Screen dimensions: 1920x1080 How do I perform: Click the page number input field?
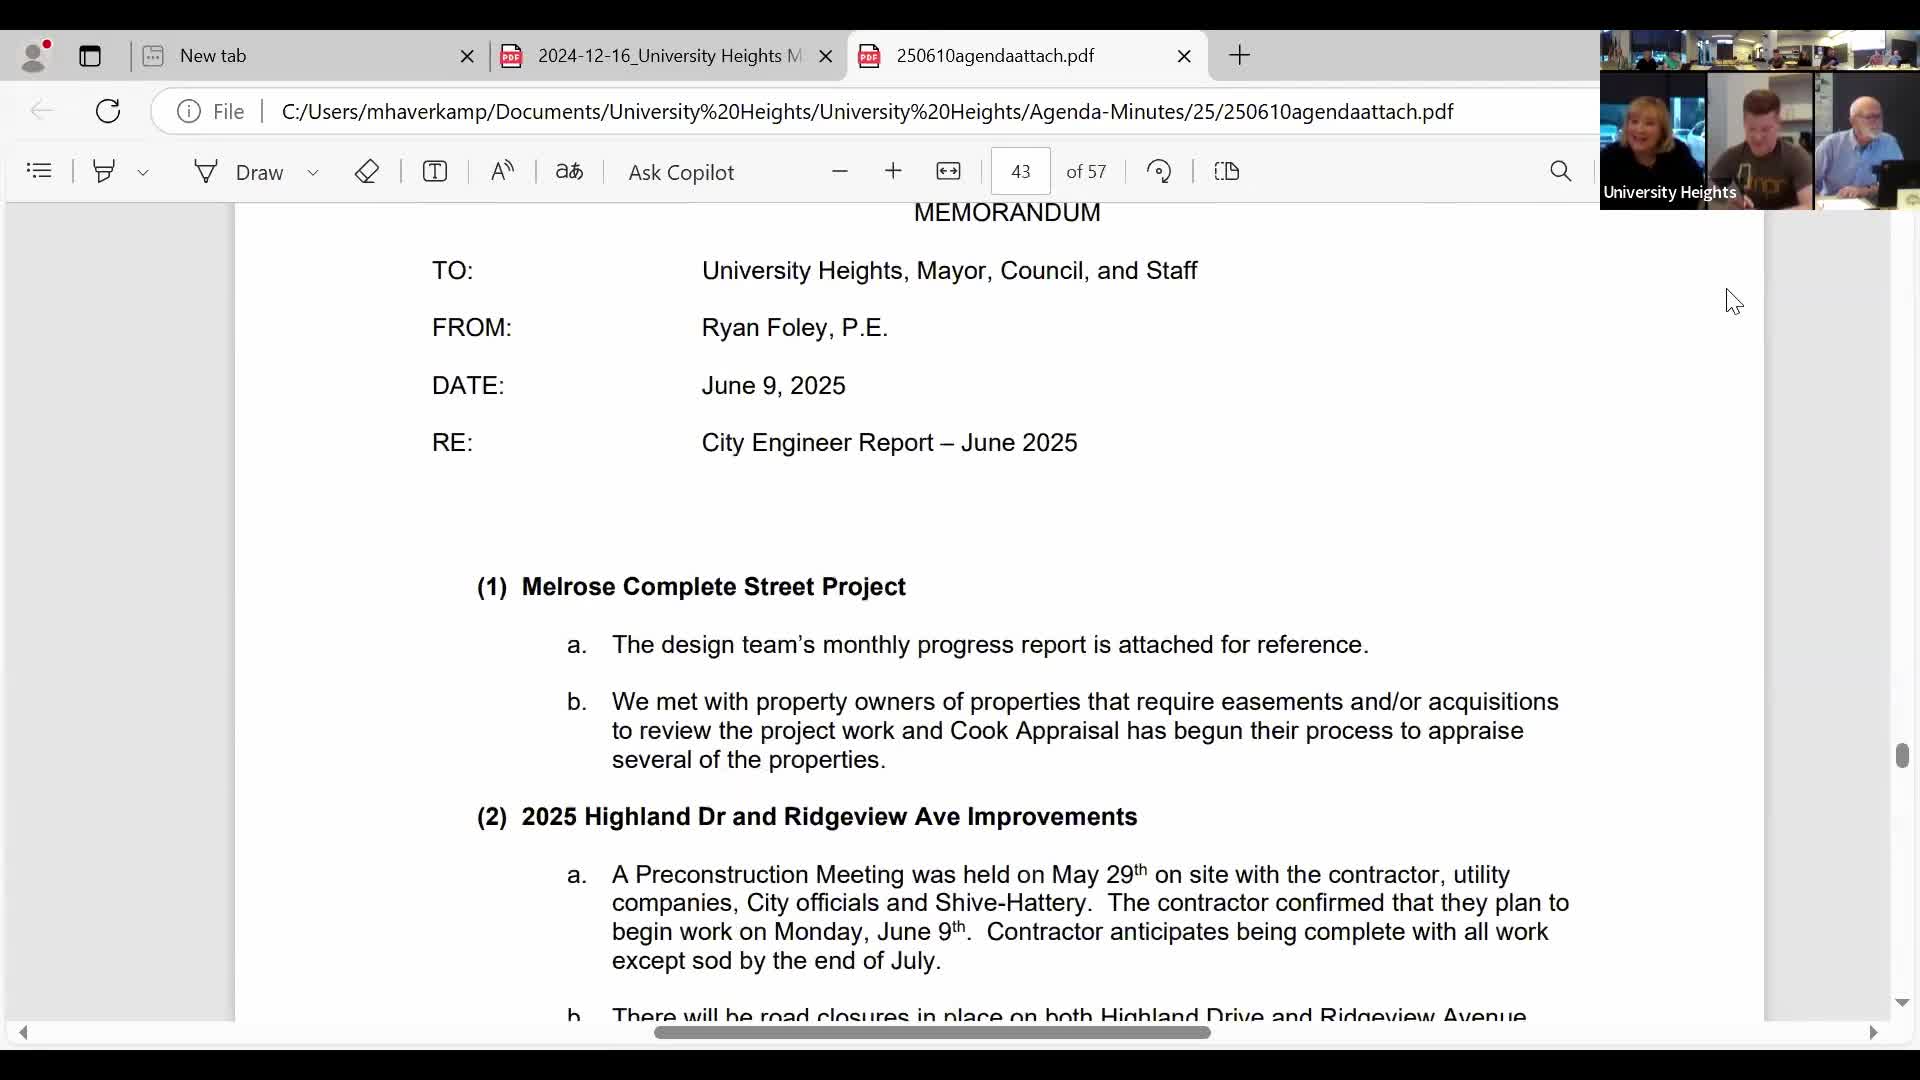1020,172
